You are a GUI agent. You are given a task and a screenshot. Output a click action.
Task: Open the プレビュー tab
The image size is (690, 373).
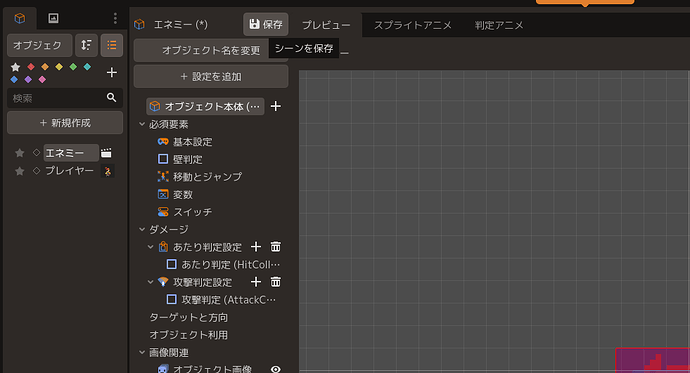coord(326,25)
